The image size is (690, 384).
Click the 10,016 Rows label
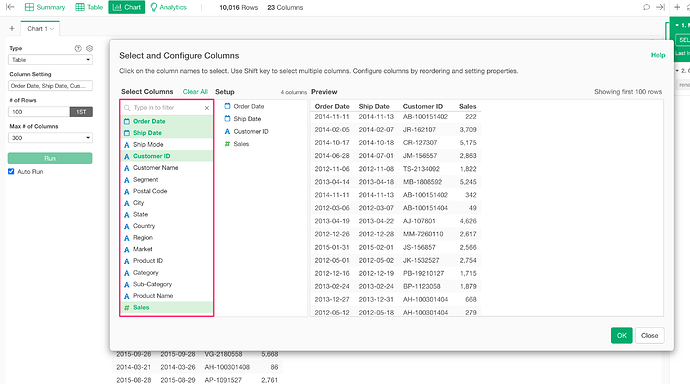[239, 7]
